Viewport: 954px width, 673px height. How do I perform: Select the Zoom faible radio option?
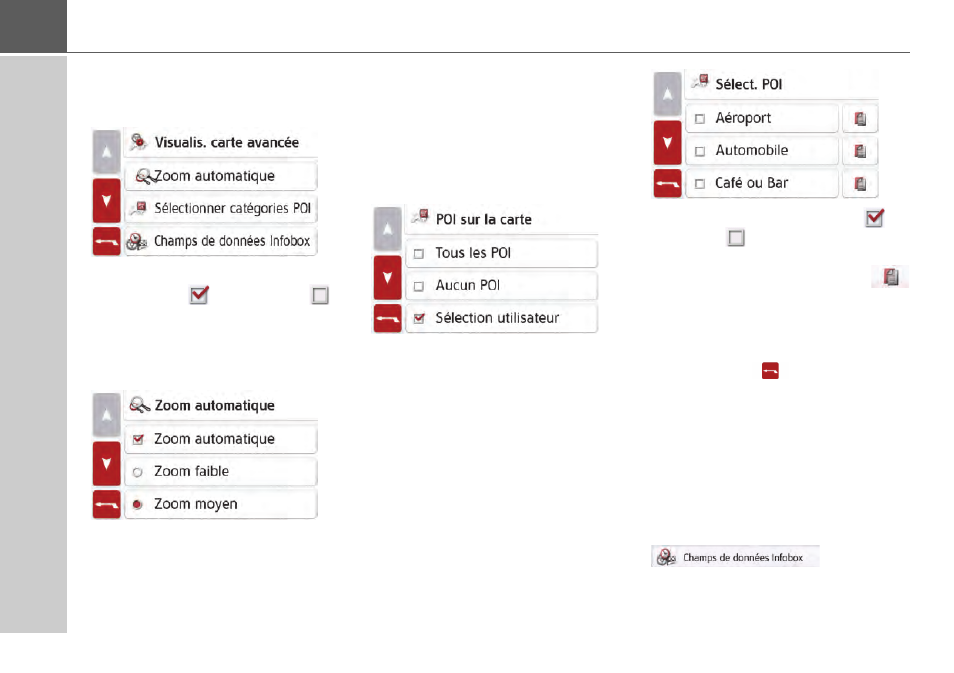click(x=138, y=472)
